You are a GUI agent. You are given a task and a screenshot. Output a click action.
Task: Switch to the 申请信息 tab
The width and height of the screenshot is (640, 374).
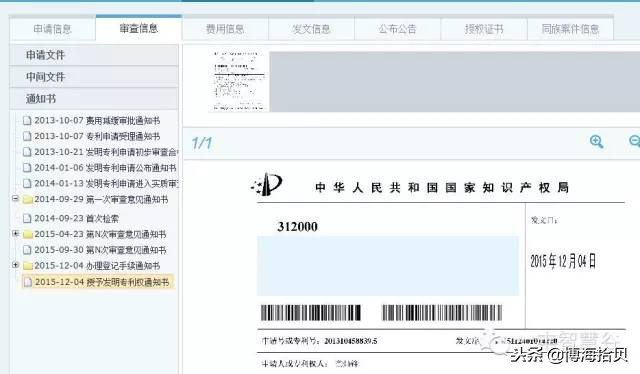52,29
